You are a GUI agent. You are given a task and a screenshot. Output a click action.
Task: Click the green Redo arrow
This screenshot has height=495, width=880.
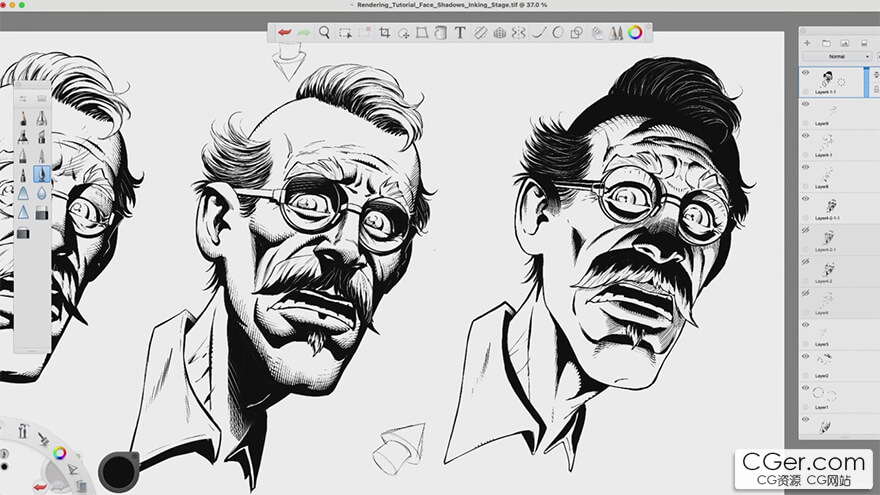pos(304,33)
